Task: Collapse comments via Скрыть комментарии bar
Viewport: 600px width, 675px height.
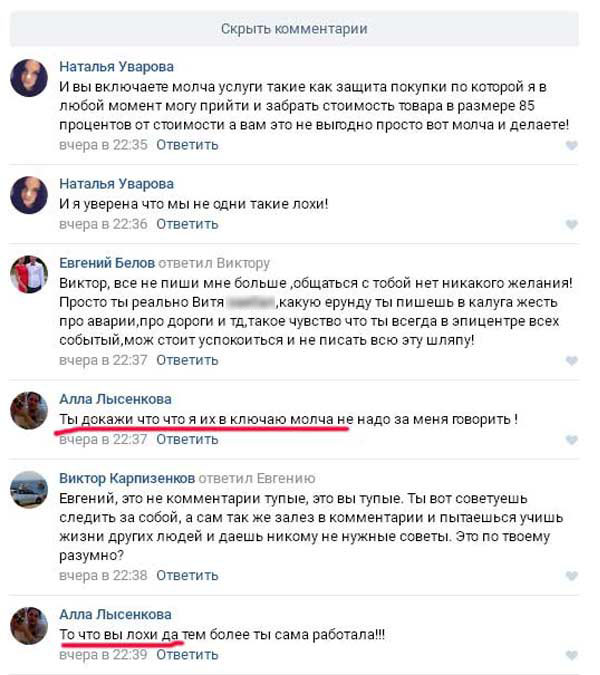Action: [x=294, y=29]
